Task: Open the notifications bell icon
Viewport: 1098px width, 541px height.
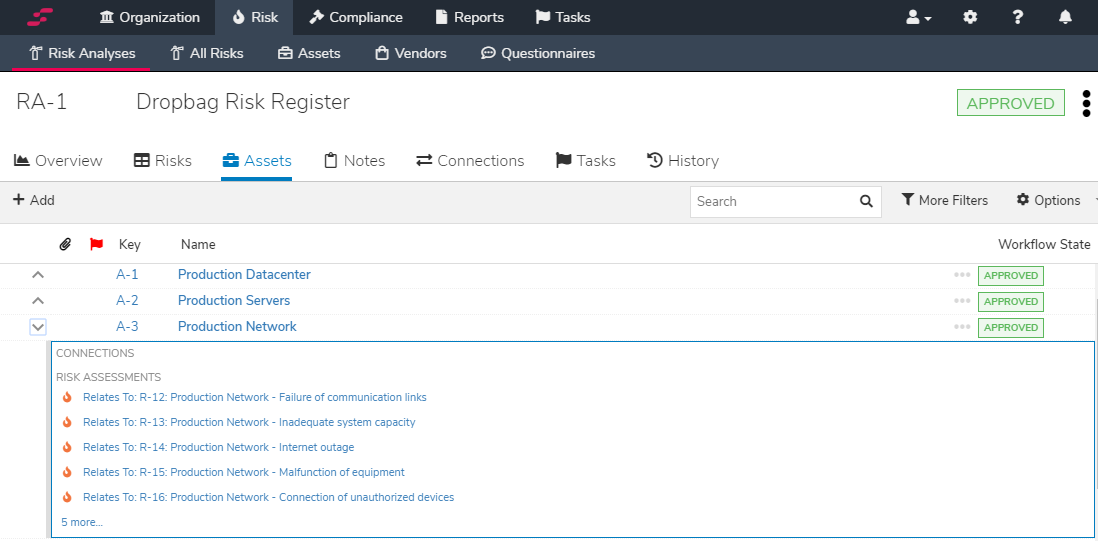Action: coord(1065,17)
